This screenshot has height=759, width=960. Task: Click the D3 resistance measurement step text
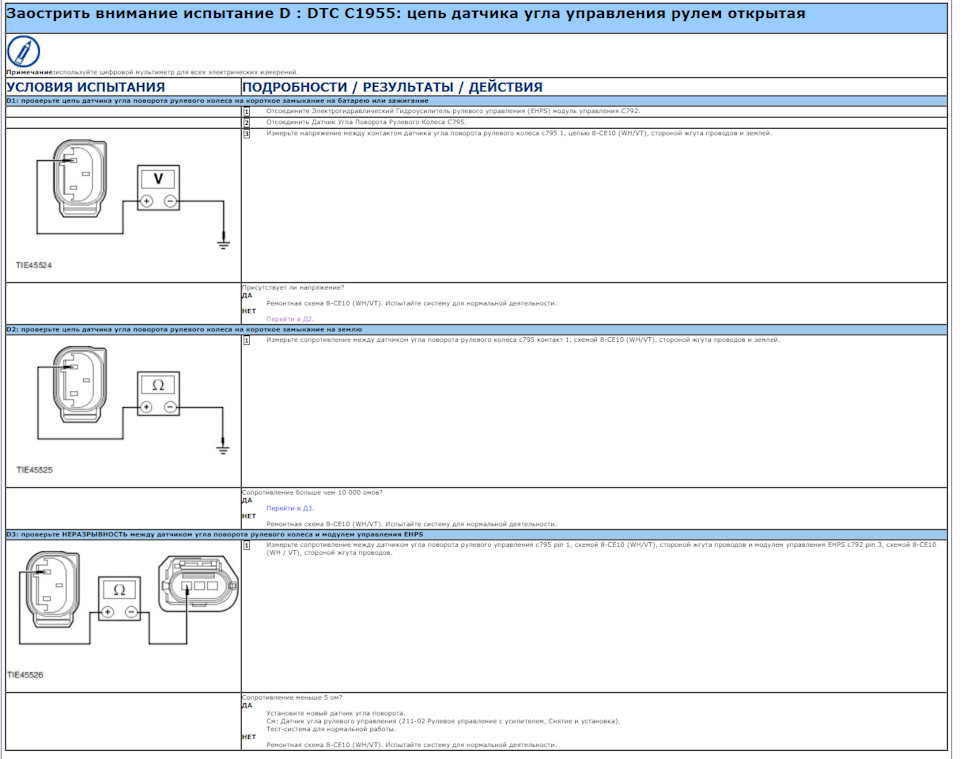pyautogui.click(x=601, y=548)
